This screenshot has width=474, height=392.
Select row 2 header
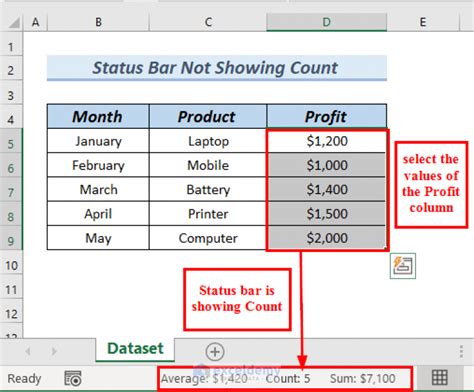click(x=11, y=68)
